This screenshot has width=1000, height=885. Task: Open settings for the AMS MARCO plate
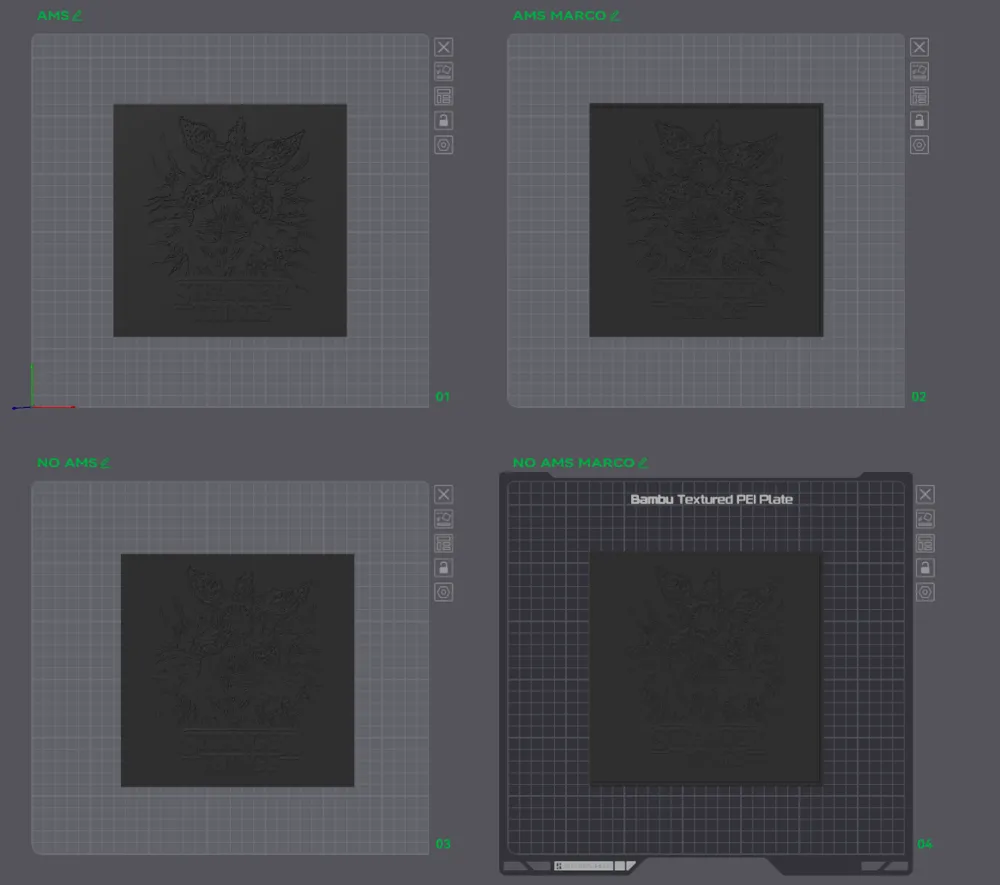coord(920,145)
